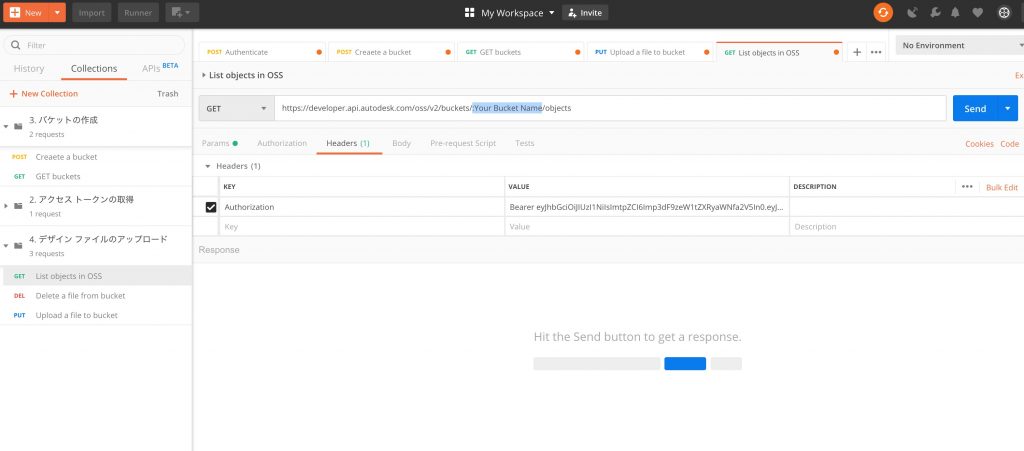Click the empty Key placeholder cell
The height and width of the screenshot is (451, 1024).
pos(362,226)
